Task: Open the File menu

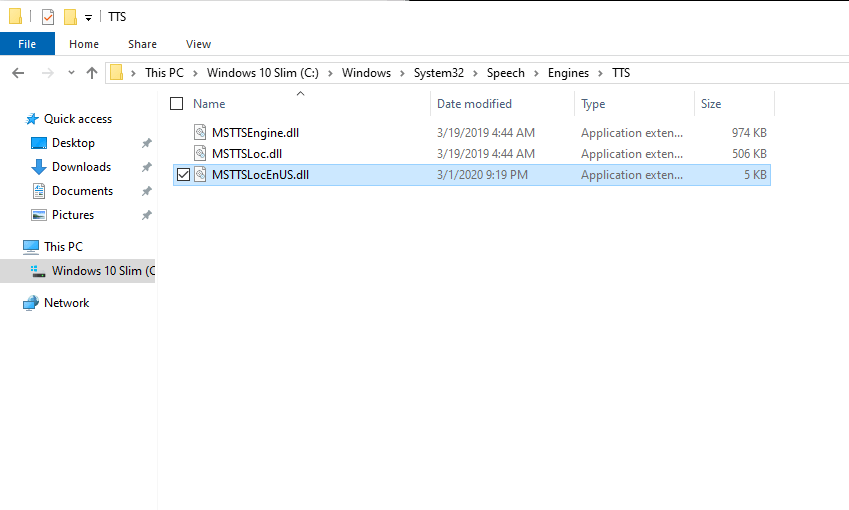Action: [27, 44]
